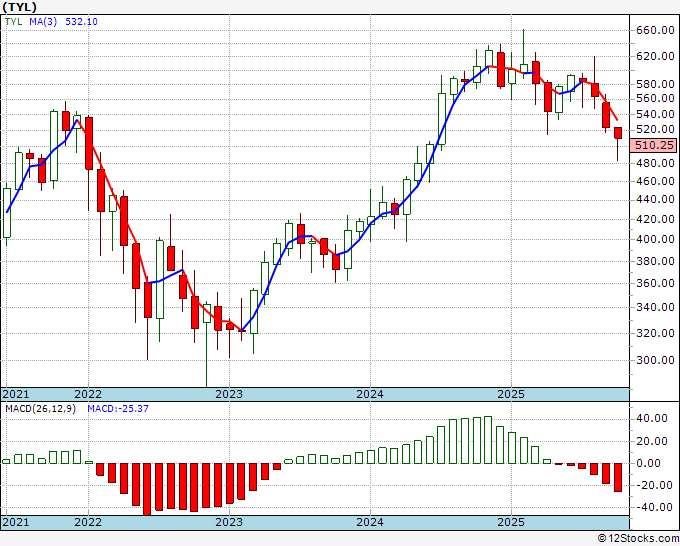This screenshot has height=546, width=680.
Task: Click 2021 on the MACD time axis
Action: click(16, 522)
